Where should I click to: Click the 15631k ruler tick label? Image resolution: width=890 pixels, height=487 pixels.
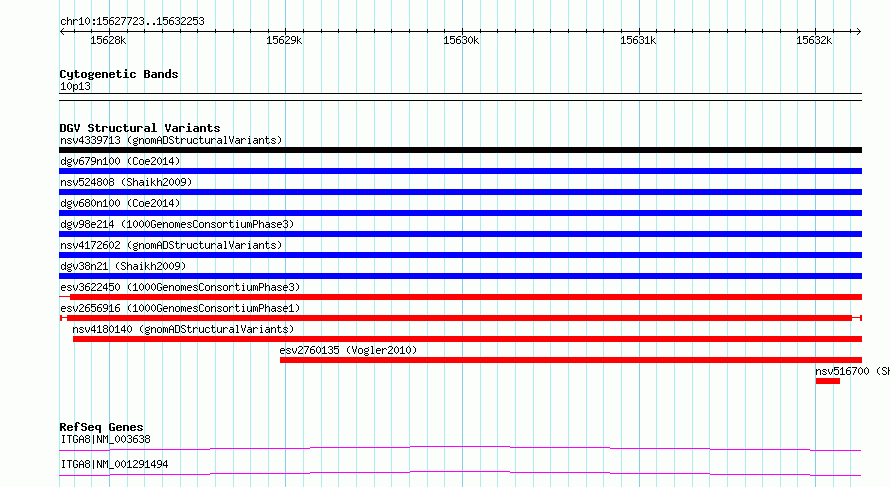(x=638, y=40)
